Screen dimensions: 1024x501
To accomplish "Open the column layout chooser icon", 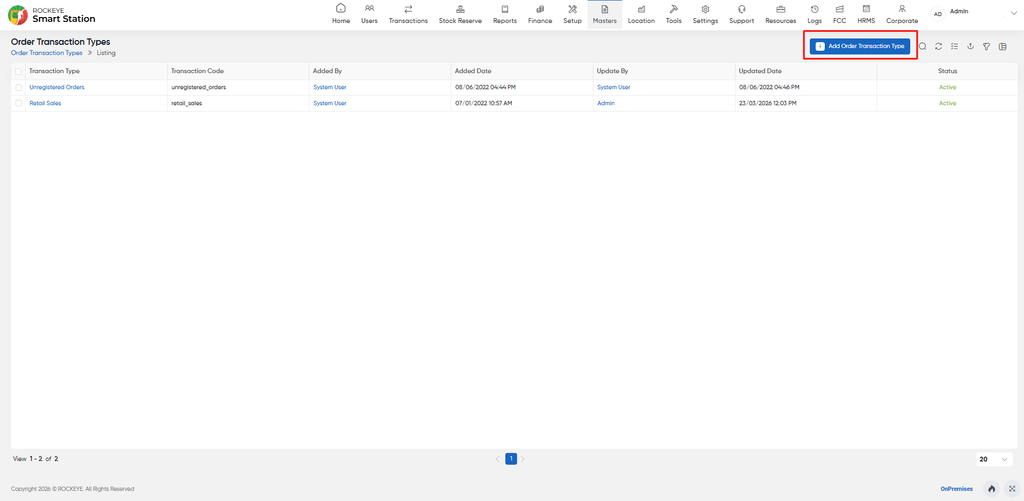I will click(x=1002, y=46).
